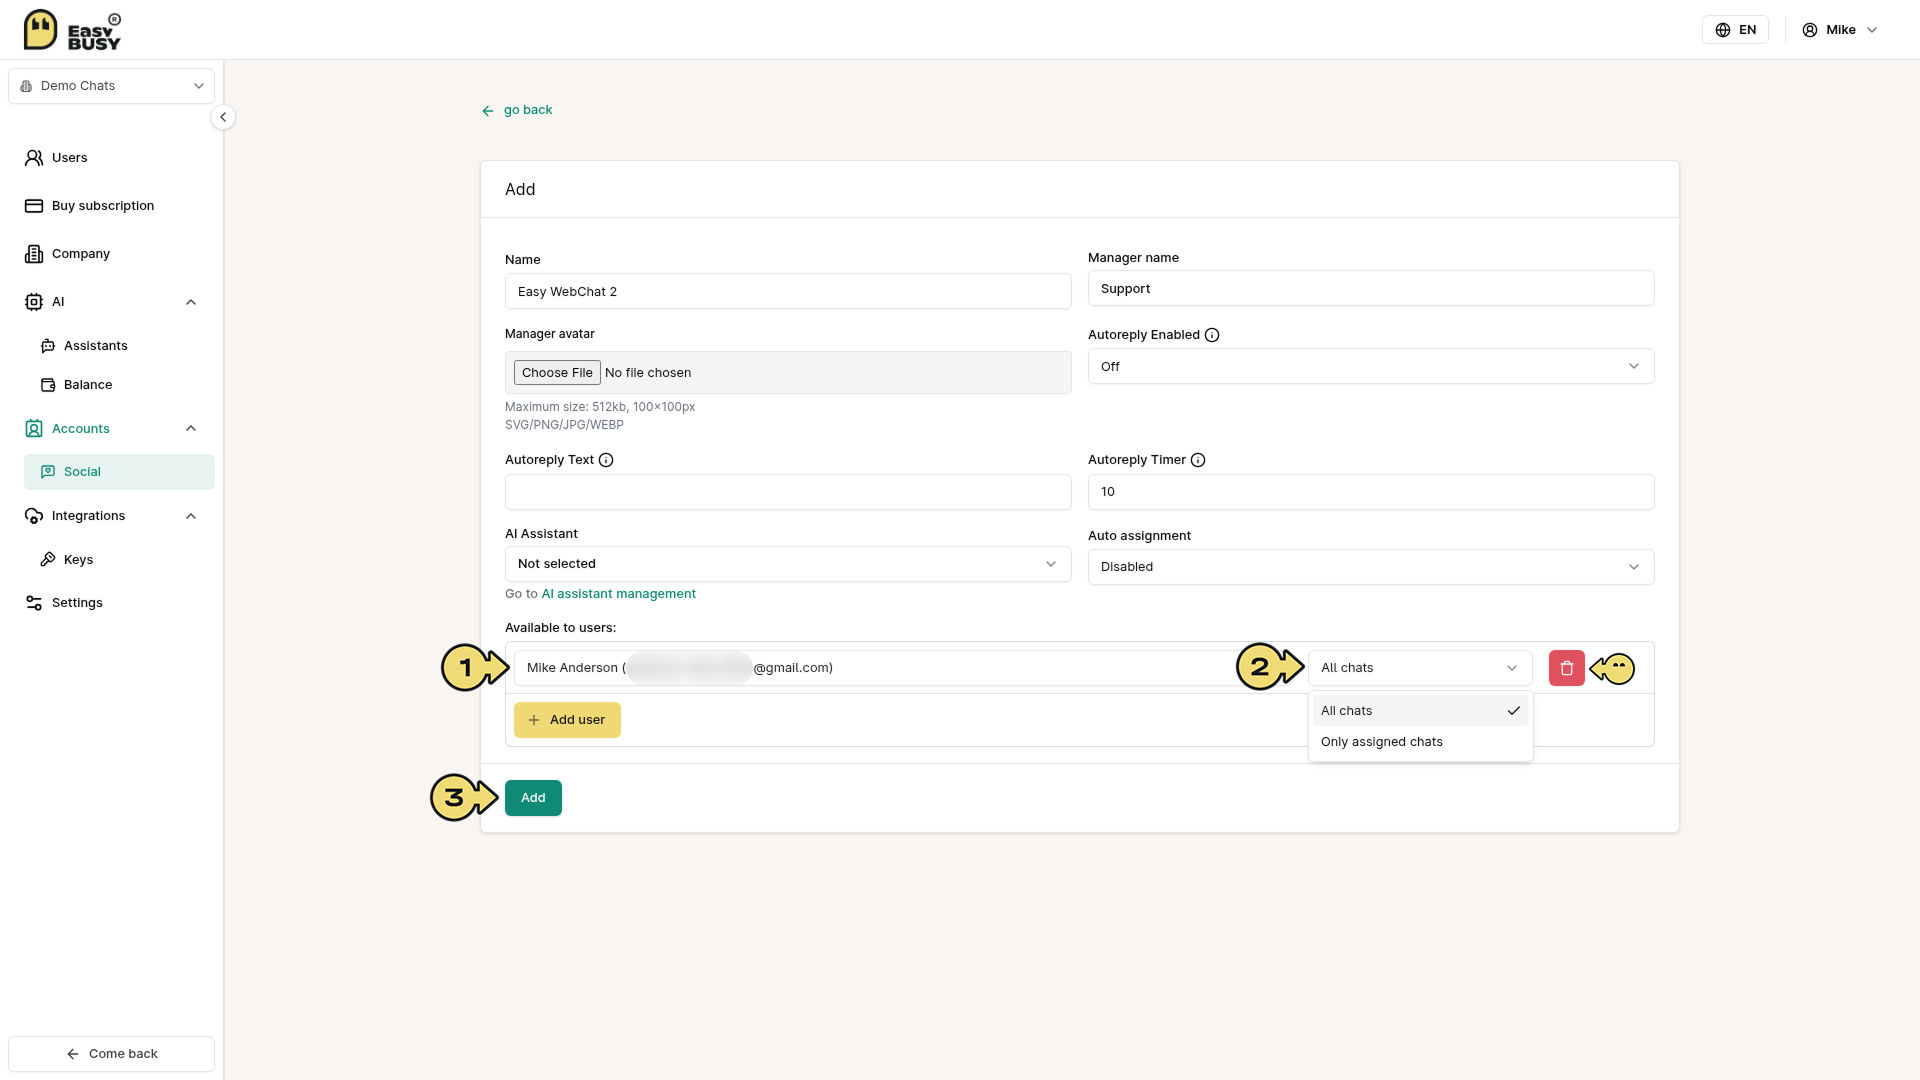Screen dimensions: 1920x1080
Task: Click the Autoreply Enabled info icon
Action: [x=1212, y=335]
